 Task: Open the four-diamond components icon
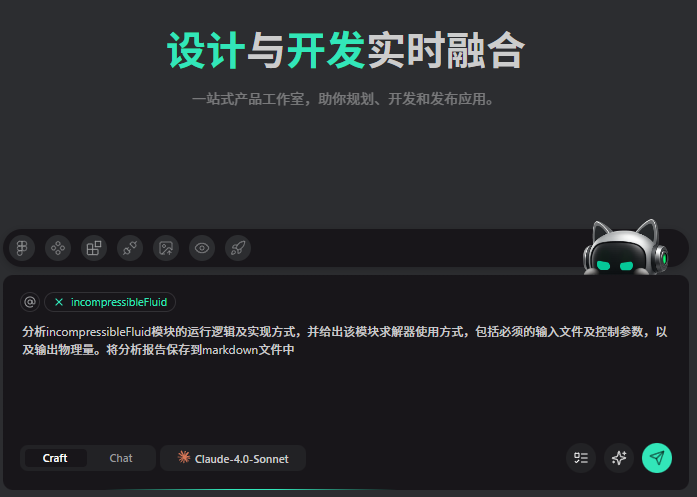coord(58,248)
